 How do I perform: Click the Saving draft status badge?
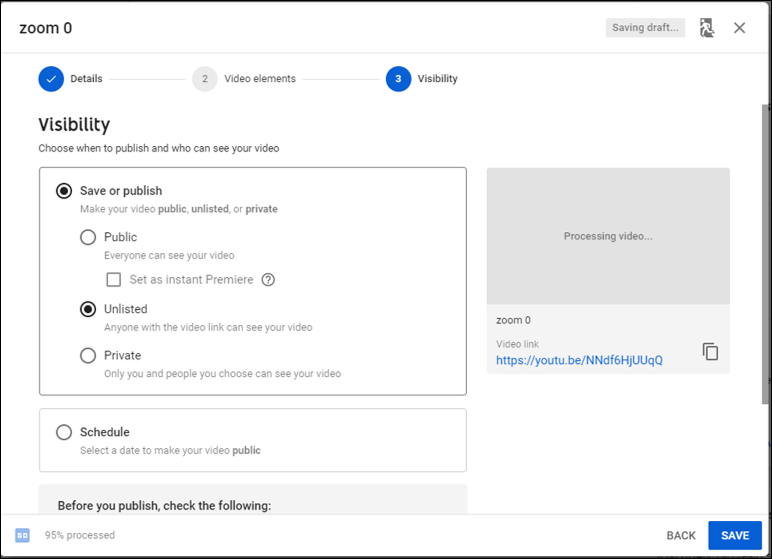645,28
